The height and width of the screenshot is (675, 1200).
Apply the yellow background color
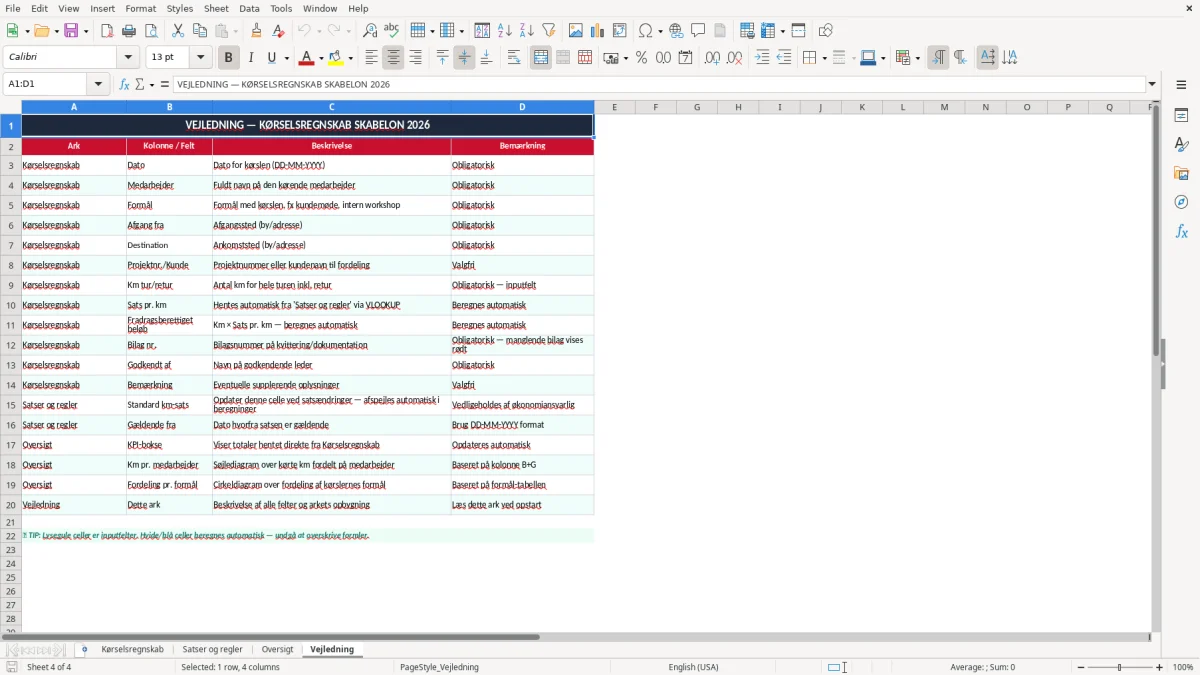pos(337,58)
